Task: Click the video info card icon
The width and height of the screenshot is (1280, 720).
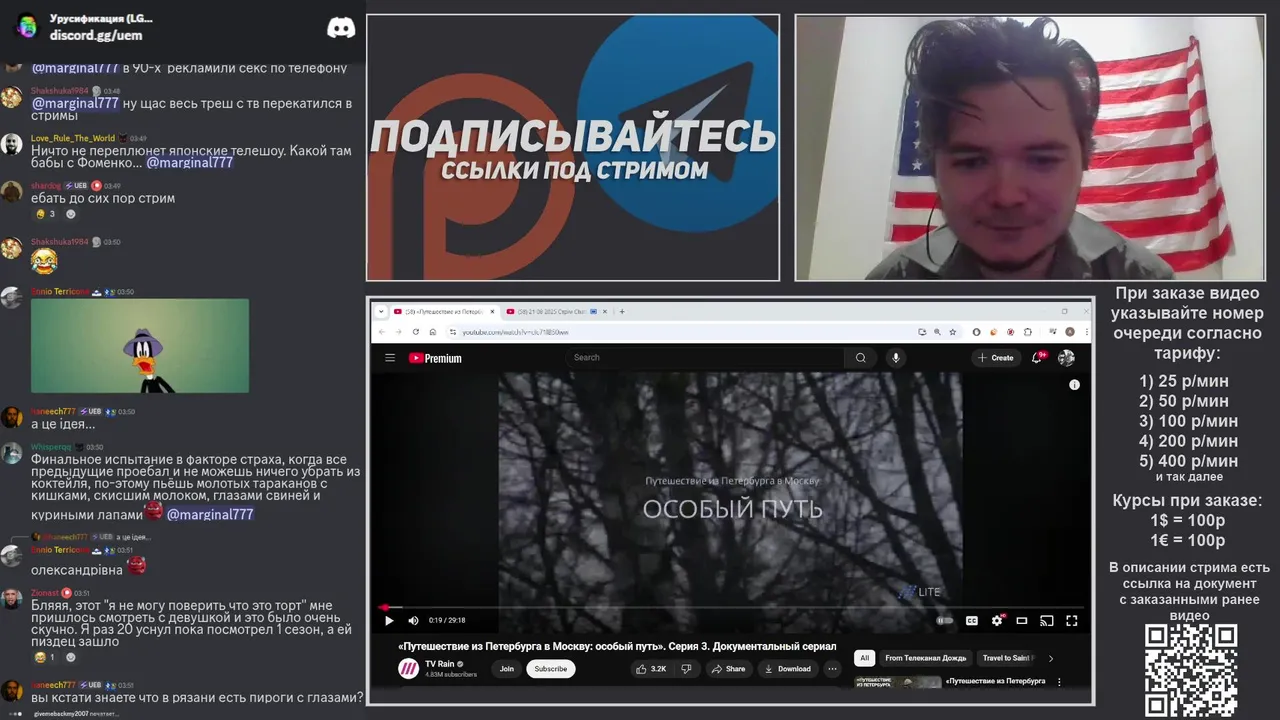Action: [1074, 385]
